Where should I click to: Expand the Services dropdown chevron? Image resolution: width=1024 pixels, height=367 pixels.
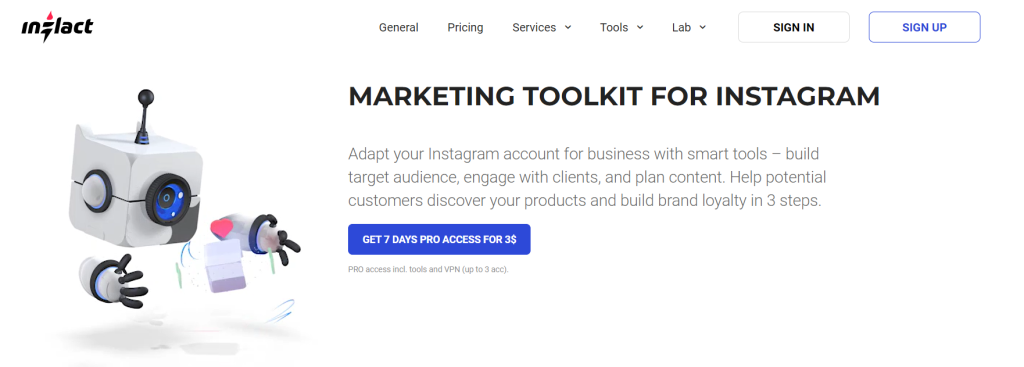[x=568, y=27]
